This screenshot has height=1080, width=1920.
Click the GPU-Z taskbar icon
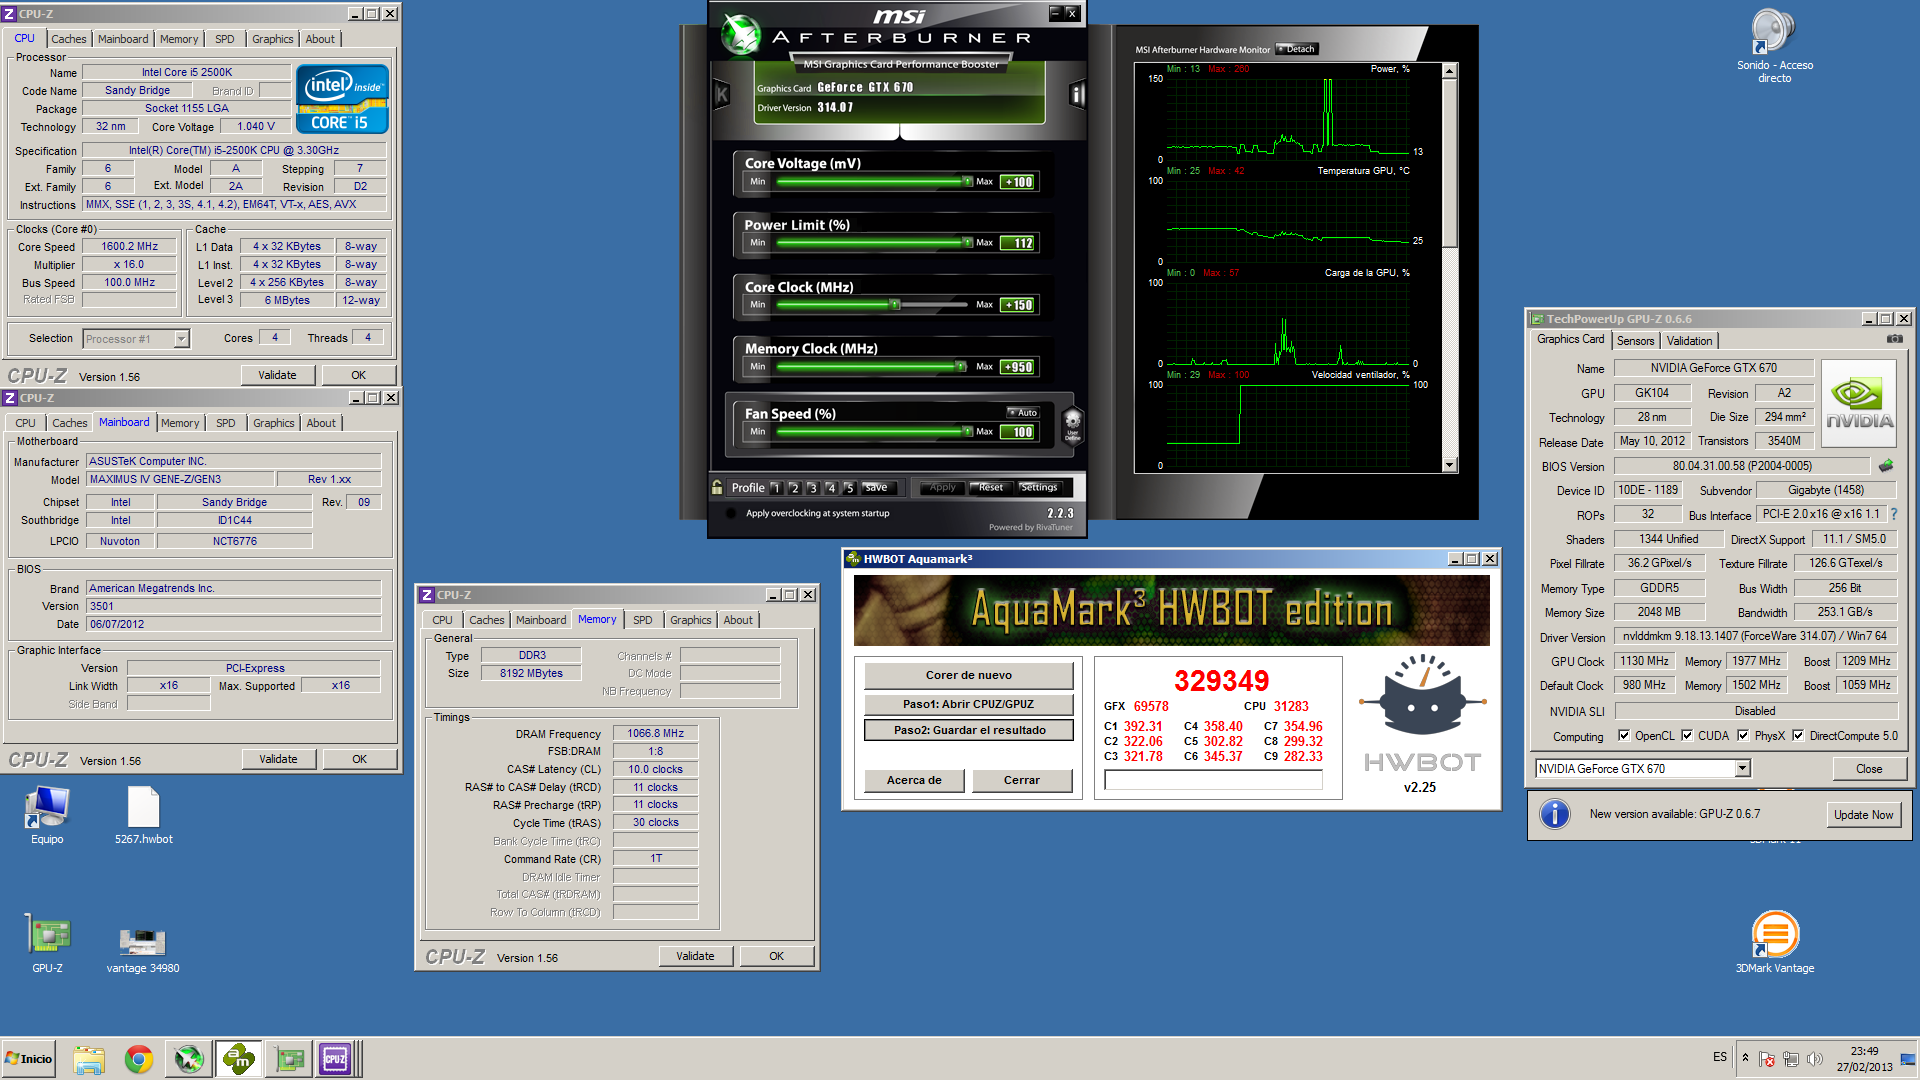[x=289, y=1059]
